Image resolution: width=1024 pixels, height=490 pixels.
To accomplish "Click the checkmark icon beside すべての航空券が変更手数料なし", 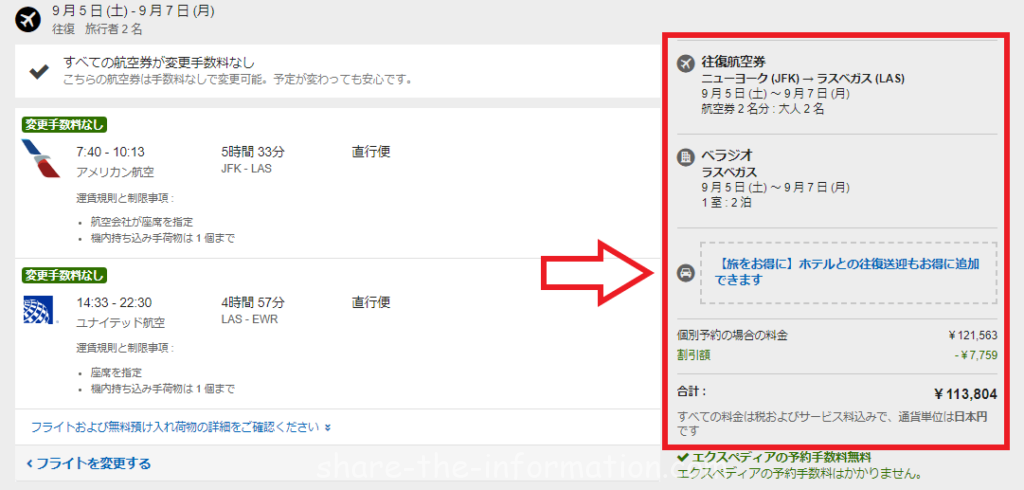I will [39, 70].
